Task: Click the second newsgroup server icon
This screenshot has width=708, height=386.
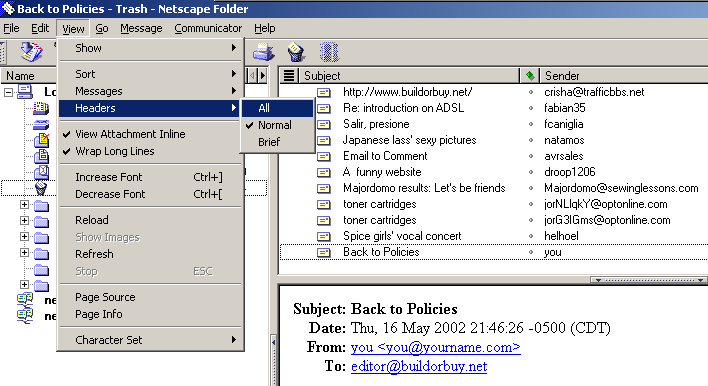Action: click(25, 316)
